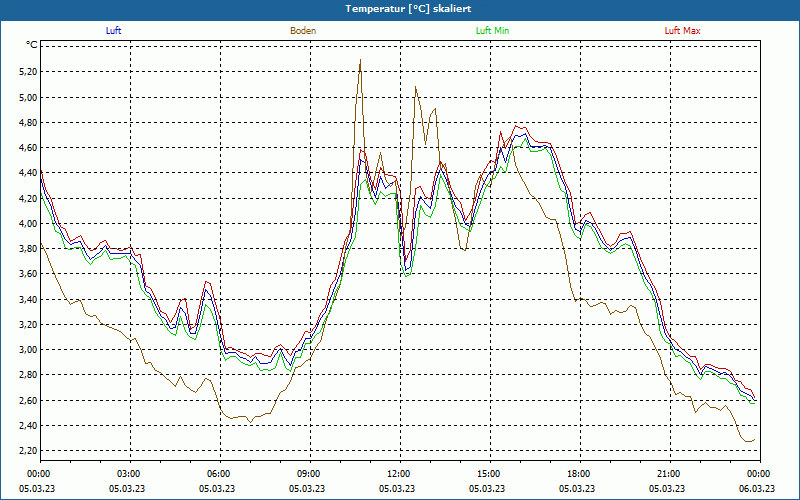Click the 5,00 y-axis value
The height and width of the screenshot is (500, 800).
click(29, 97)
